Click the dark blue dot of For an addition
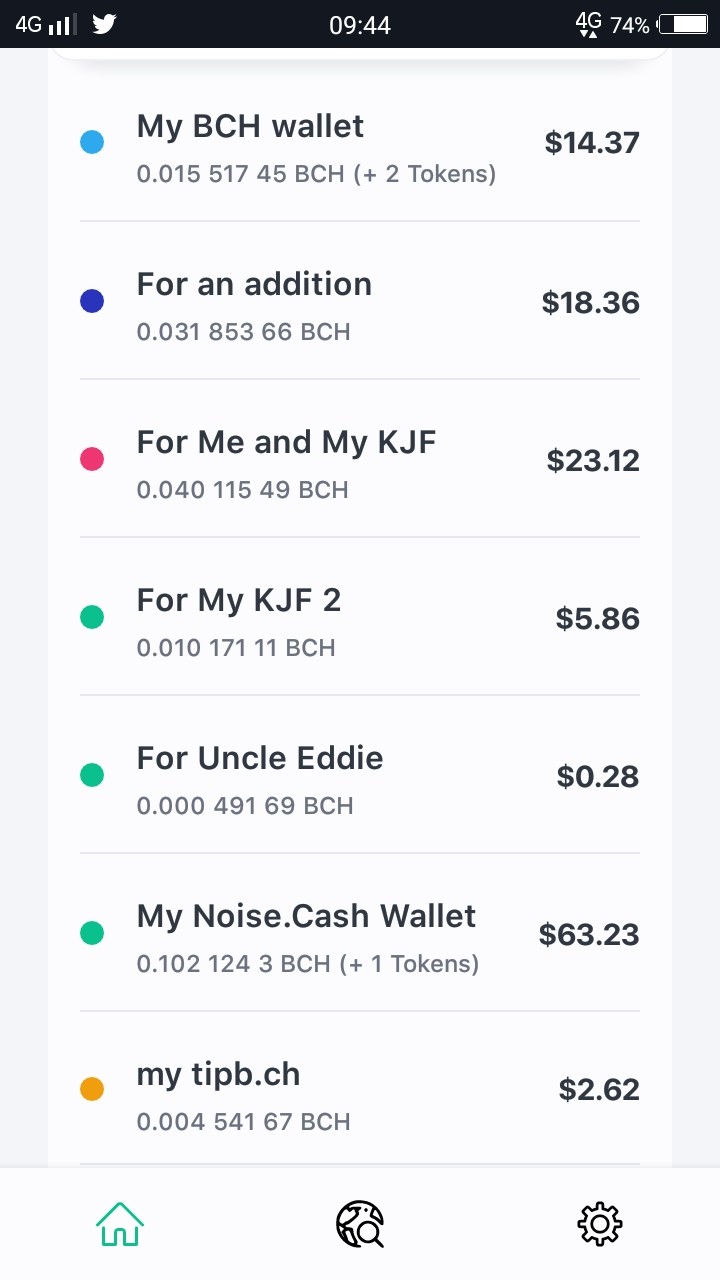This screenshot has height=1280, width=720. click(92, 301)
